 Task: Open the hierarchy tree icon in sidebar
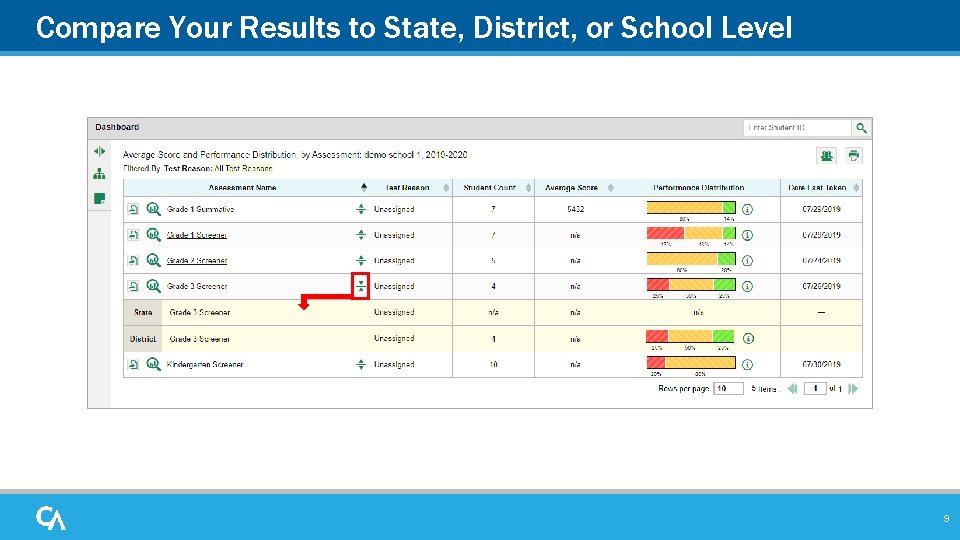click(x=99, y=174)
